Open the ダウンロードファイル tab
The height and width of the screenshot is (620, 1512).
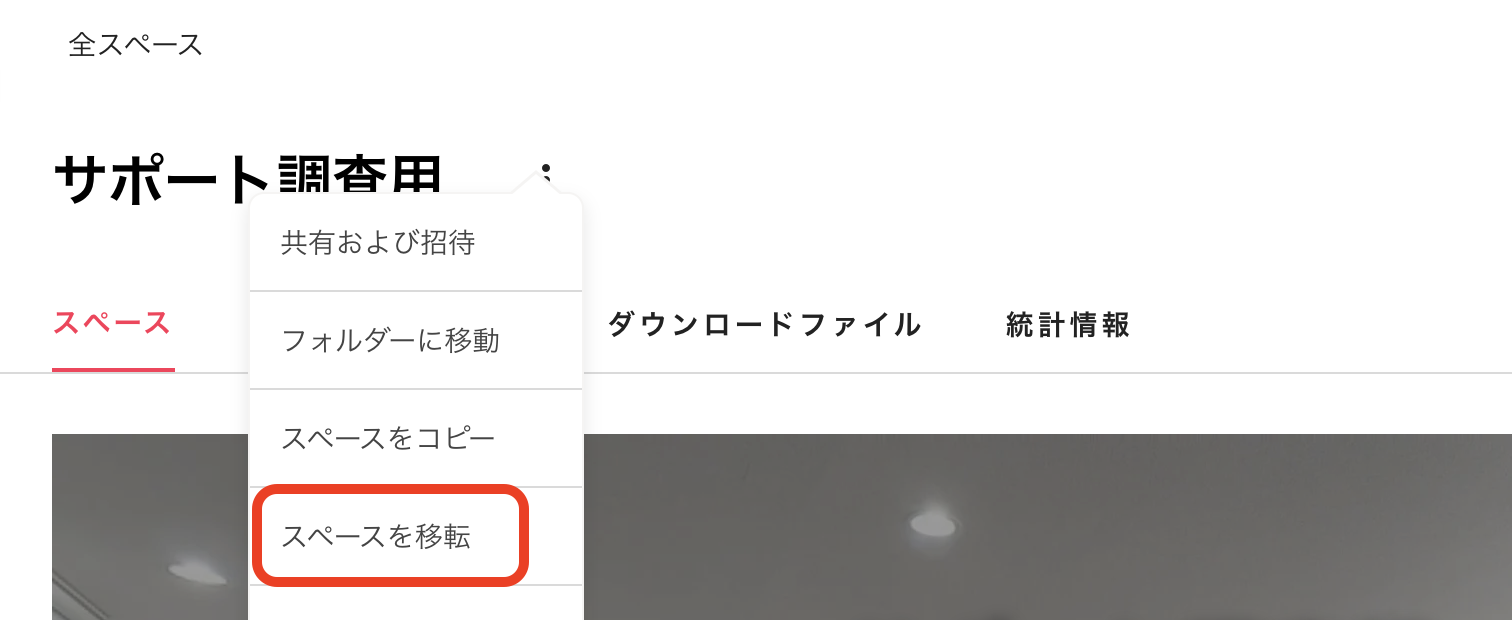click(x=764, y=324)
